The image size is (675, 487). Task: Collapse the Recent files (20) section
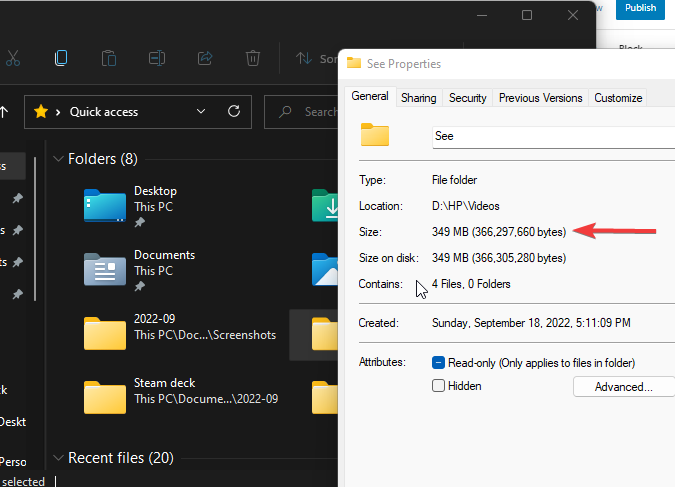(58, 458)
